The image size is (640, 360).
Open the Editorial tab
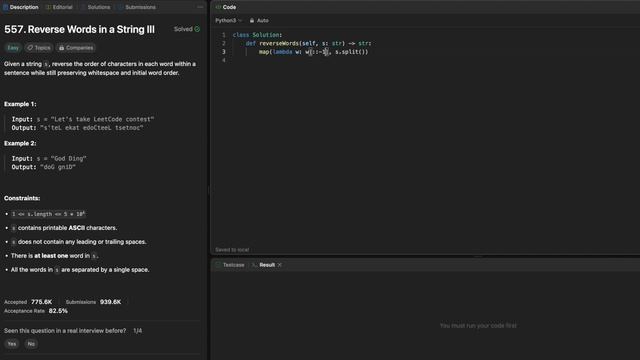coord(59,7)
